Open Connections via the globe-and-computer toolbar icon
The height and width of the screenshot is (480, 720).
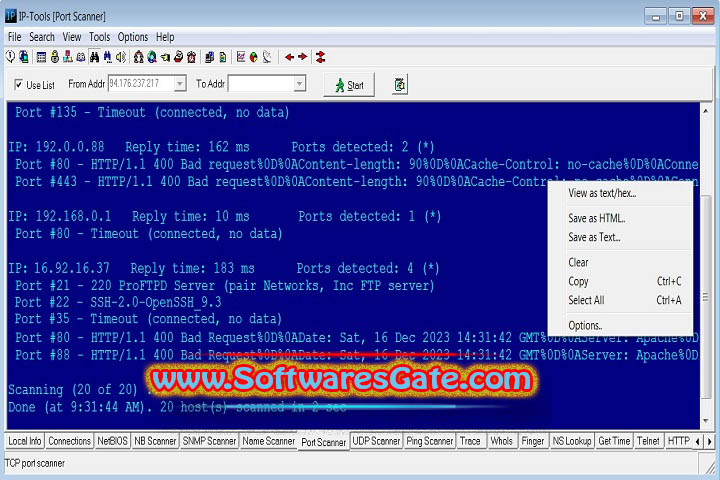pos(23,57)
